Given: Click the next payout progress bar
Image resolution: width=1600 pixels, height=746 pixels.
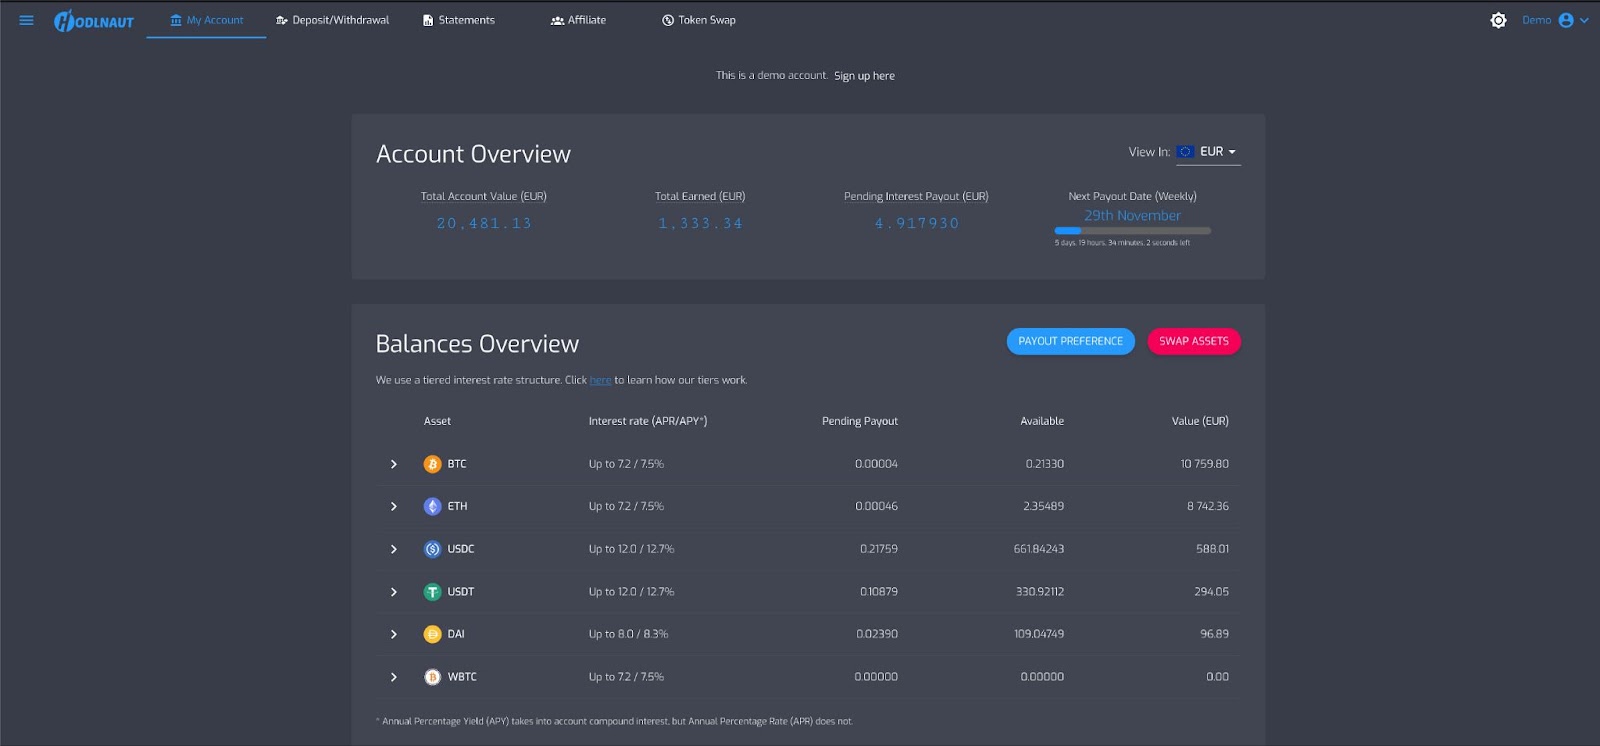Looking at the screenshot, I should point(1132,231).
